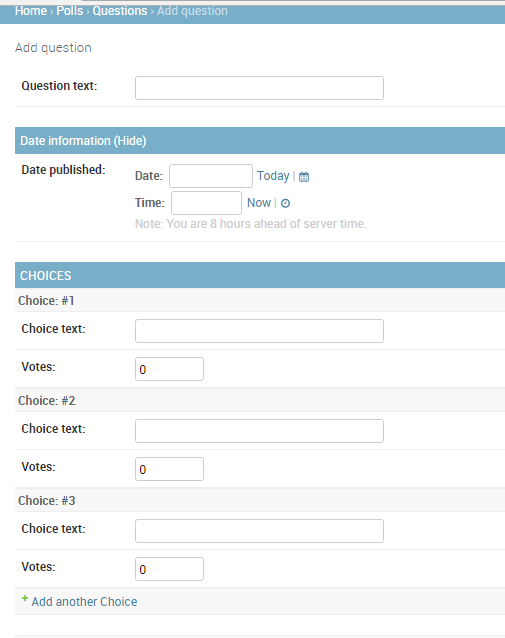The height and width of the screenshot is (638, 505).
Task: Open the clock time picker icon
Action: pyautogui.click(x=285, y=203)
